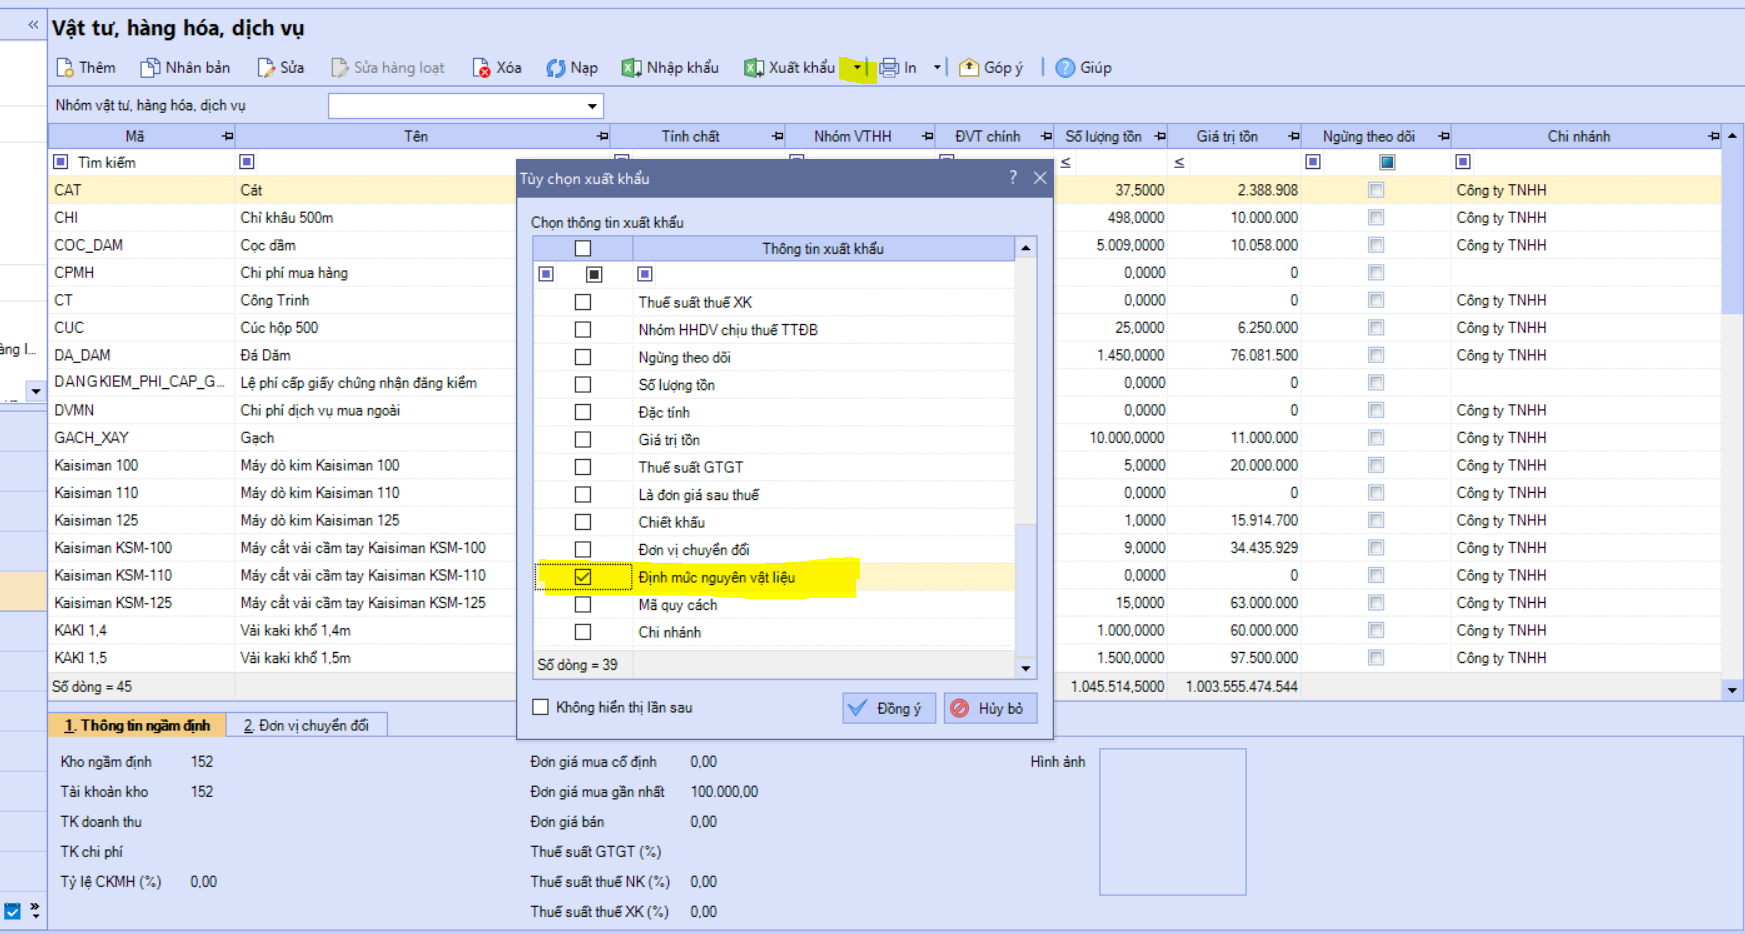Click Đồng ý button

[889, 708]
